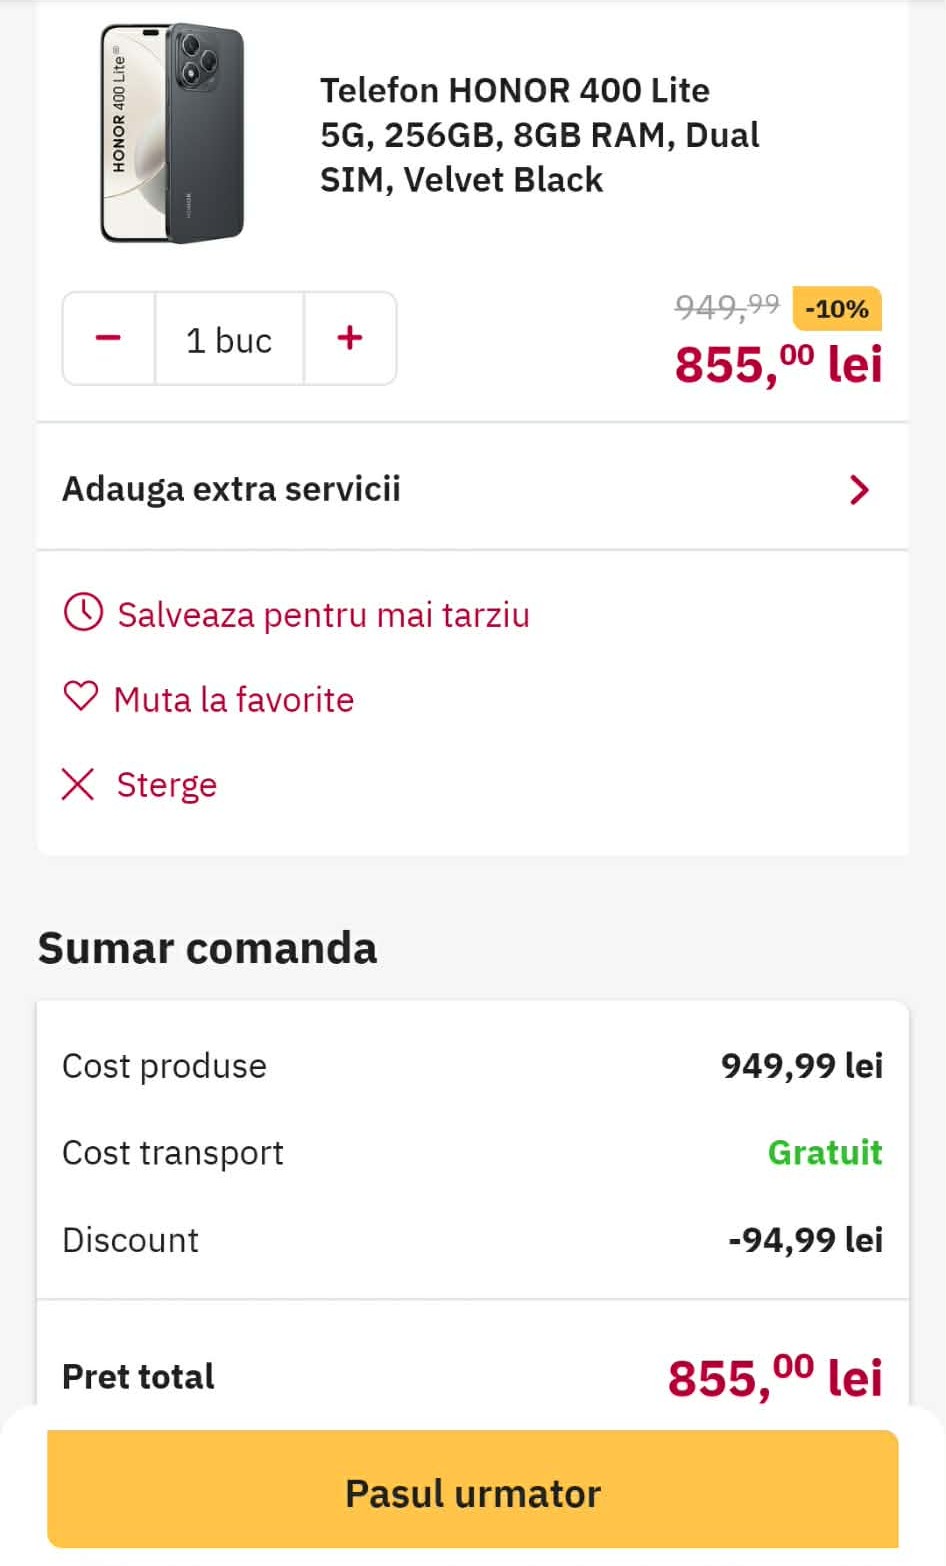This screenshot has width=946, height=1566.
Task: Open the HONOR 400 Lite phone thumbnail
Action: coord(172,133)
